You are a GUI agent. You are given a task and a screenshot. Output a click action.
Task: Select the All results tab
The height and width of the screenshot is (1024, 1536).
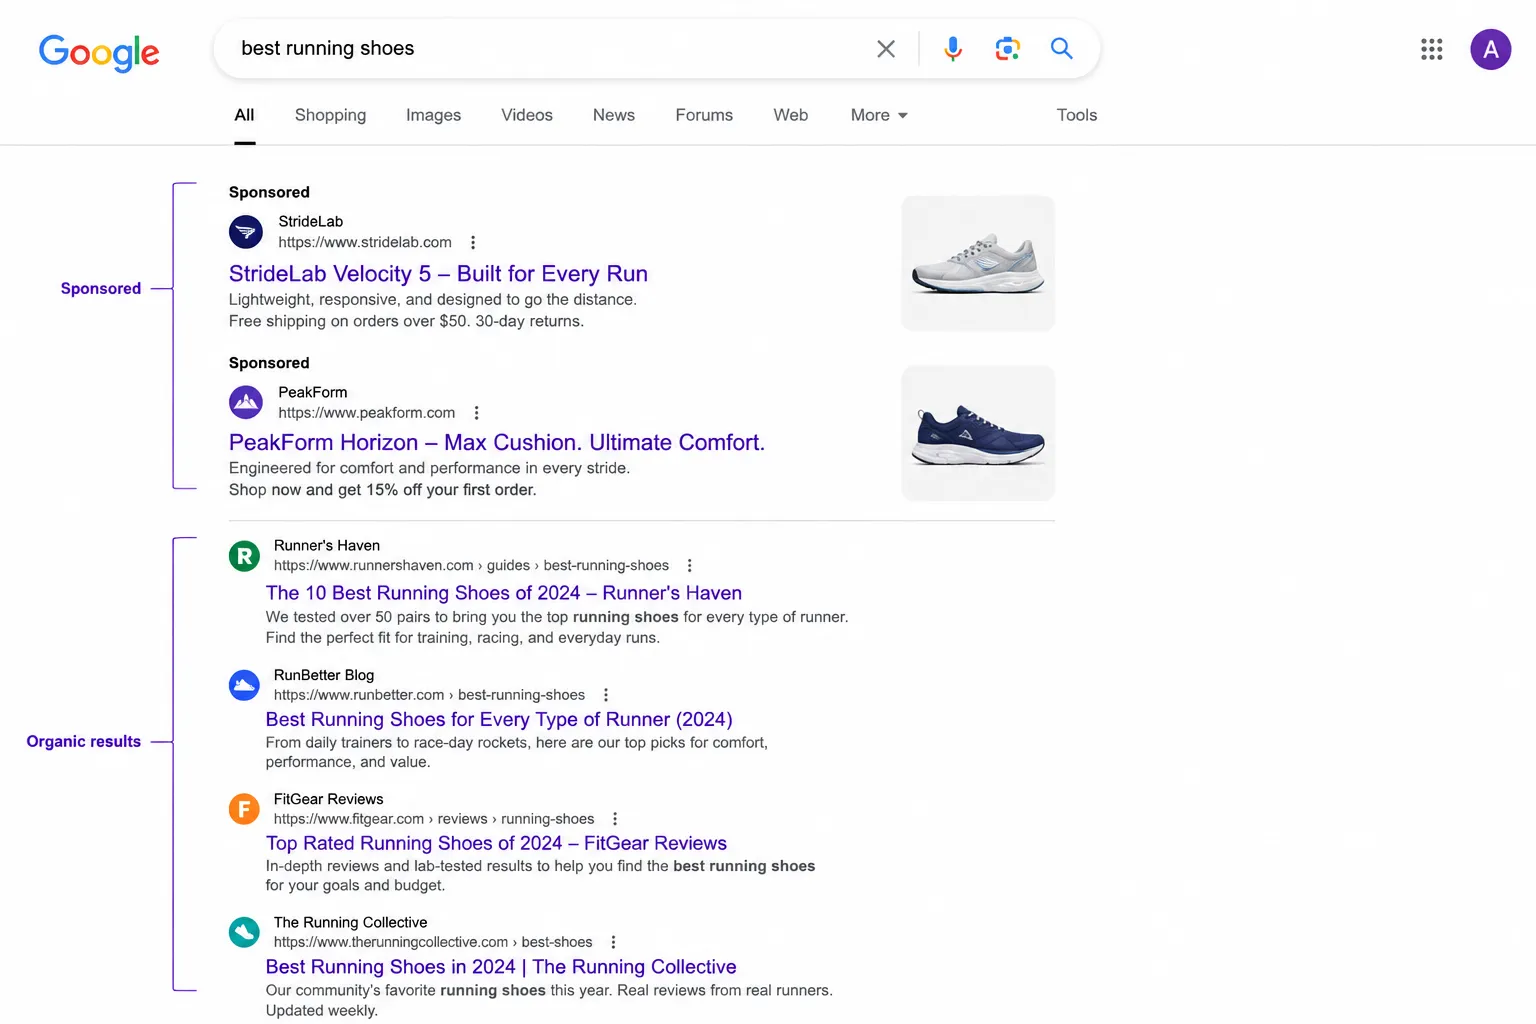coord(245,115)
